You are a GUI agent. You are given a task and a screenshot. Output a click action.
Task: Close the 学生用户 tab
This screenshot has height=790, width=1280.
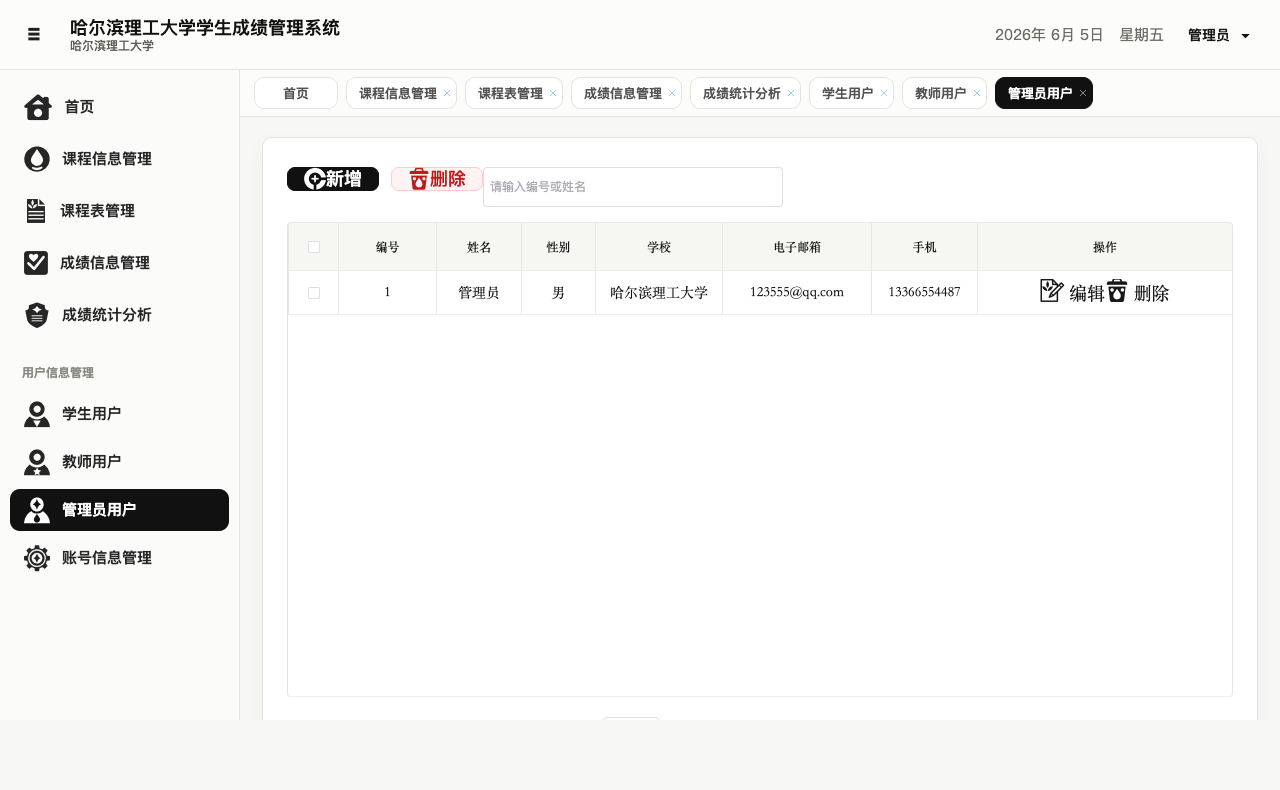click(884, 93)
